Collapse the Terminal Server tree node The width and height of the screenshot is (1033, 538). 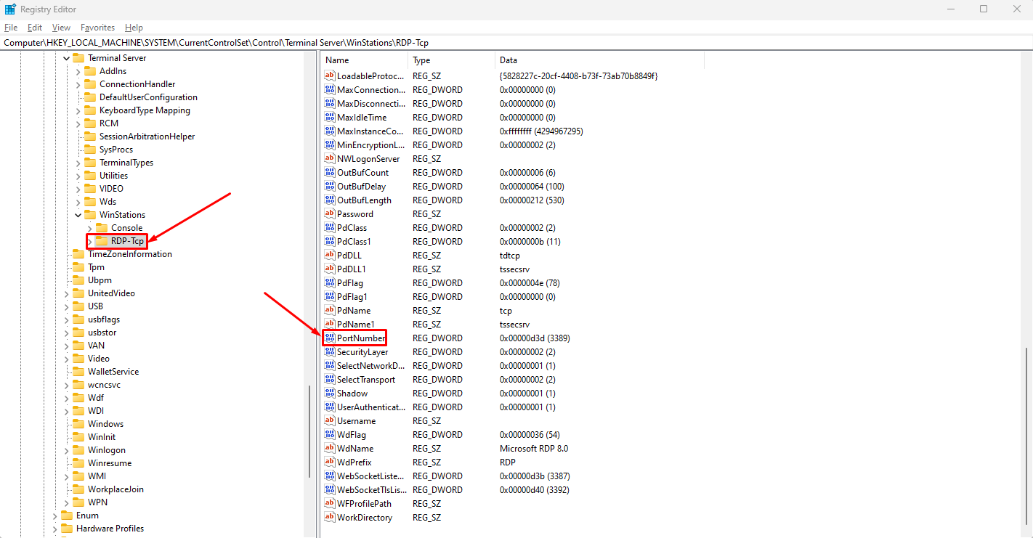(x=66, y=58)
